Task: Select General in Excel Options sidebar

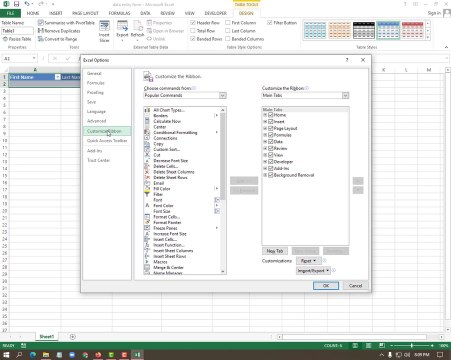Action: coord(94,73)
